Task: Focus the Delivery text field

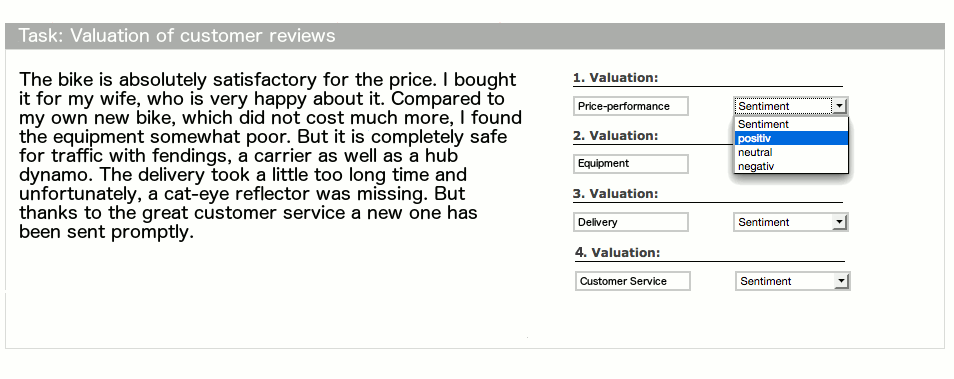Action: click(630, 222)
